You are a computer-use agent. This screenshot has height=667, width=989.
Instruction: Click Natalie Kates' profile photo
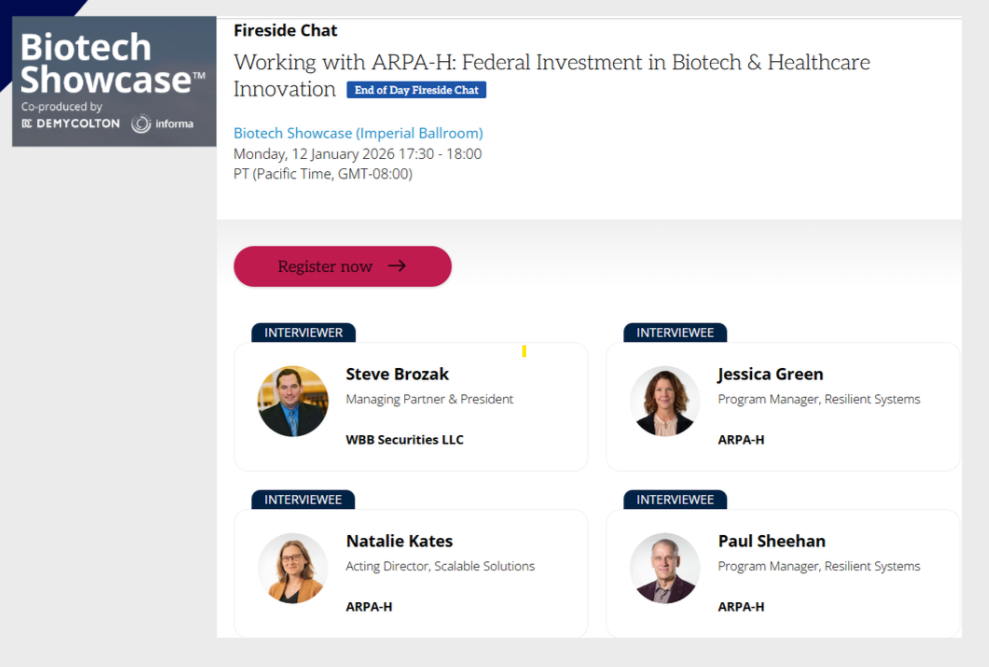[293, 568]
